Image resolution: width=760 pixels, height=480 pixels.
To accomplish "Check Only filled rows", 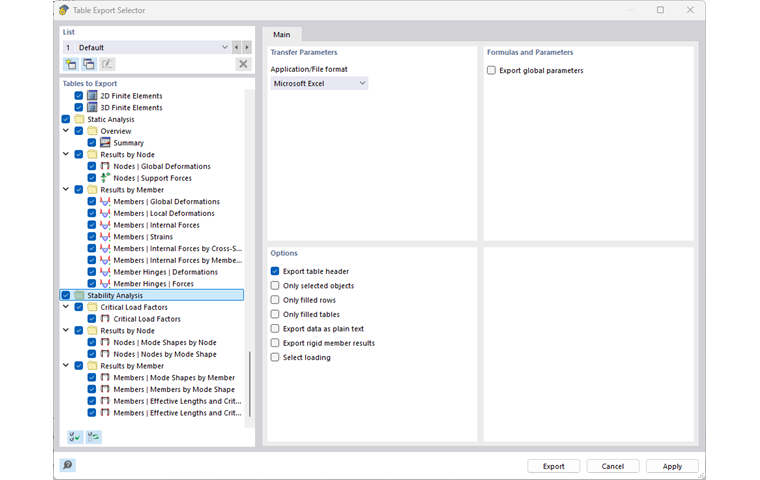I will click(x=275, y=300).
